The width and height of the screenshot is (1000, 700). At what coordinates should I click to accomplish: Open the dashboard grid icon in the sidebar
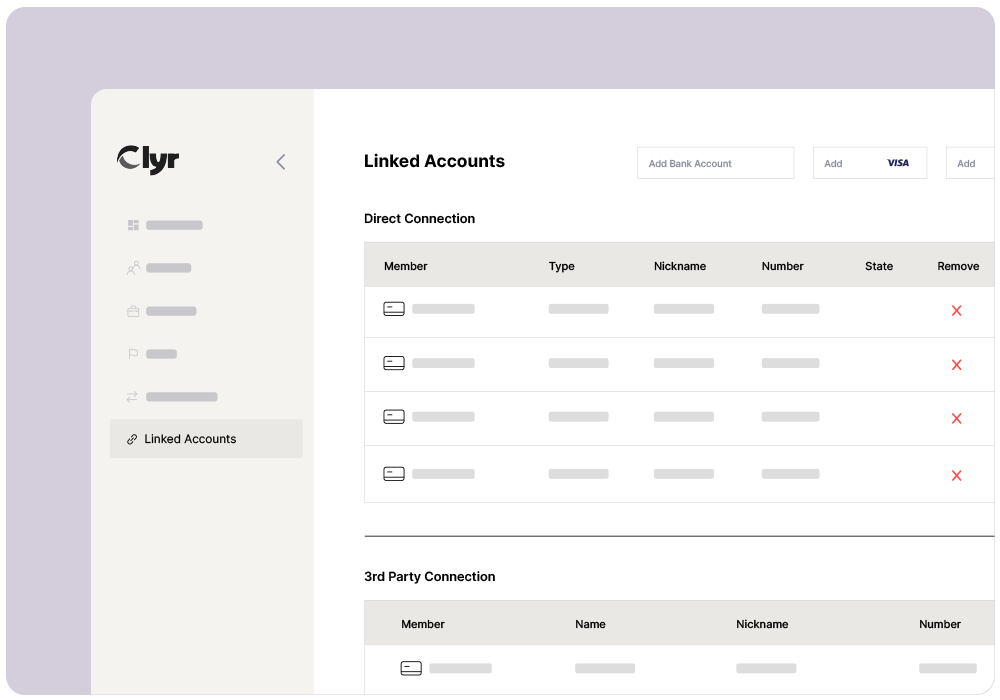(133, 225)
